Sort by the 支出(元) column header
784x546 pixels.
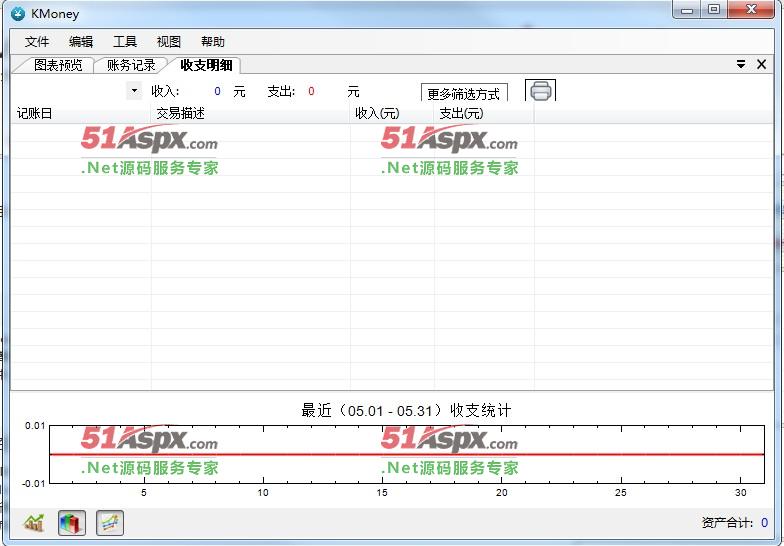pyautogui.click(x=484, y=114)
